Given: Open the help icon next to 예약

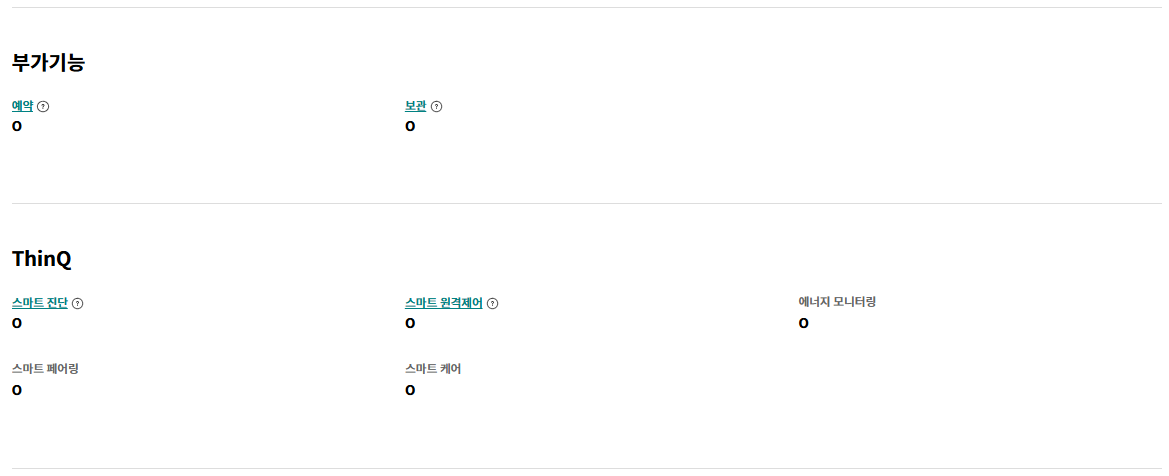Looking at the screenshot, I should pos(43,107).
